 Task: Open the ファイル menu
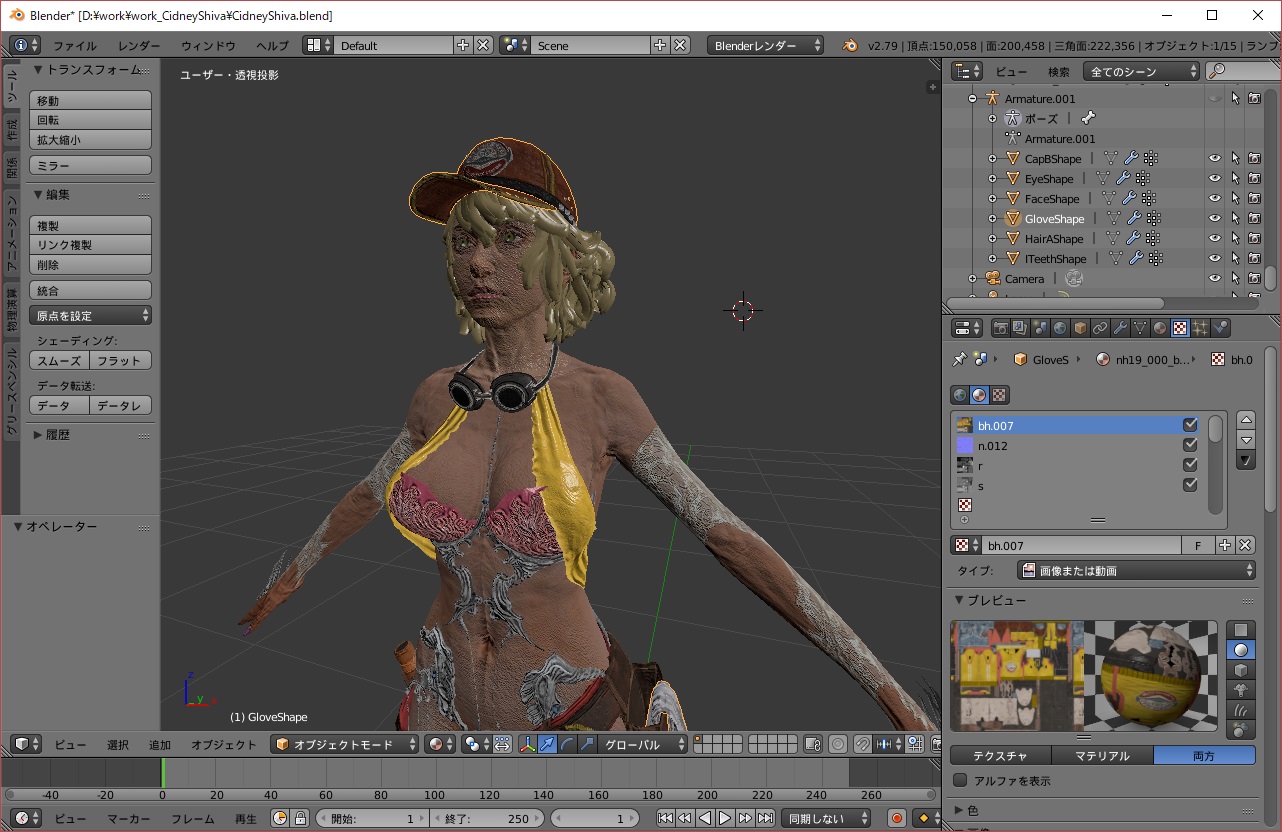click(x=75, y=46)
